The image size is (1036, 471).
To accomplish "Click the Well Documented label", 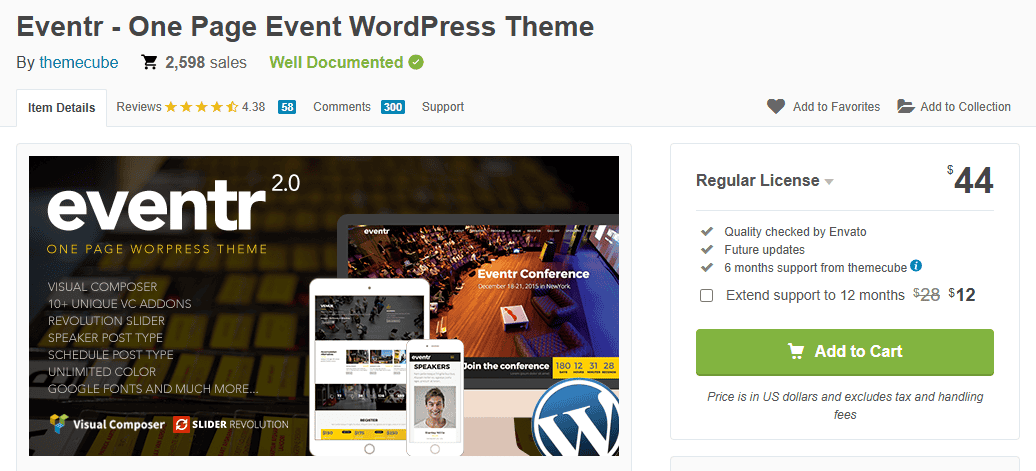I will [336, 63].
